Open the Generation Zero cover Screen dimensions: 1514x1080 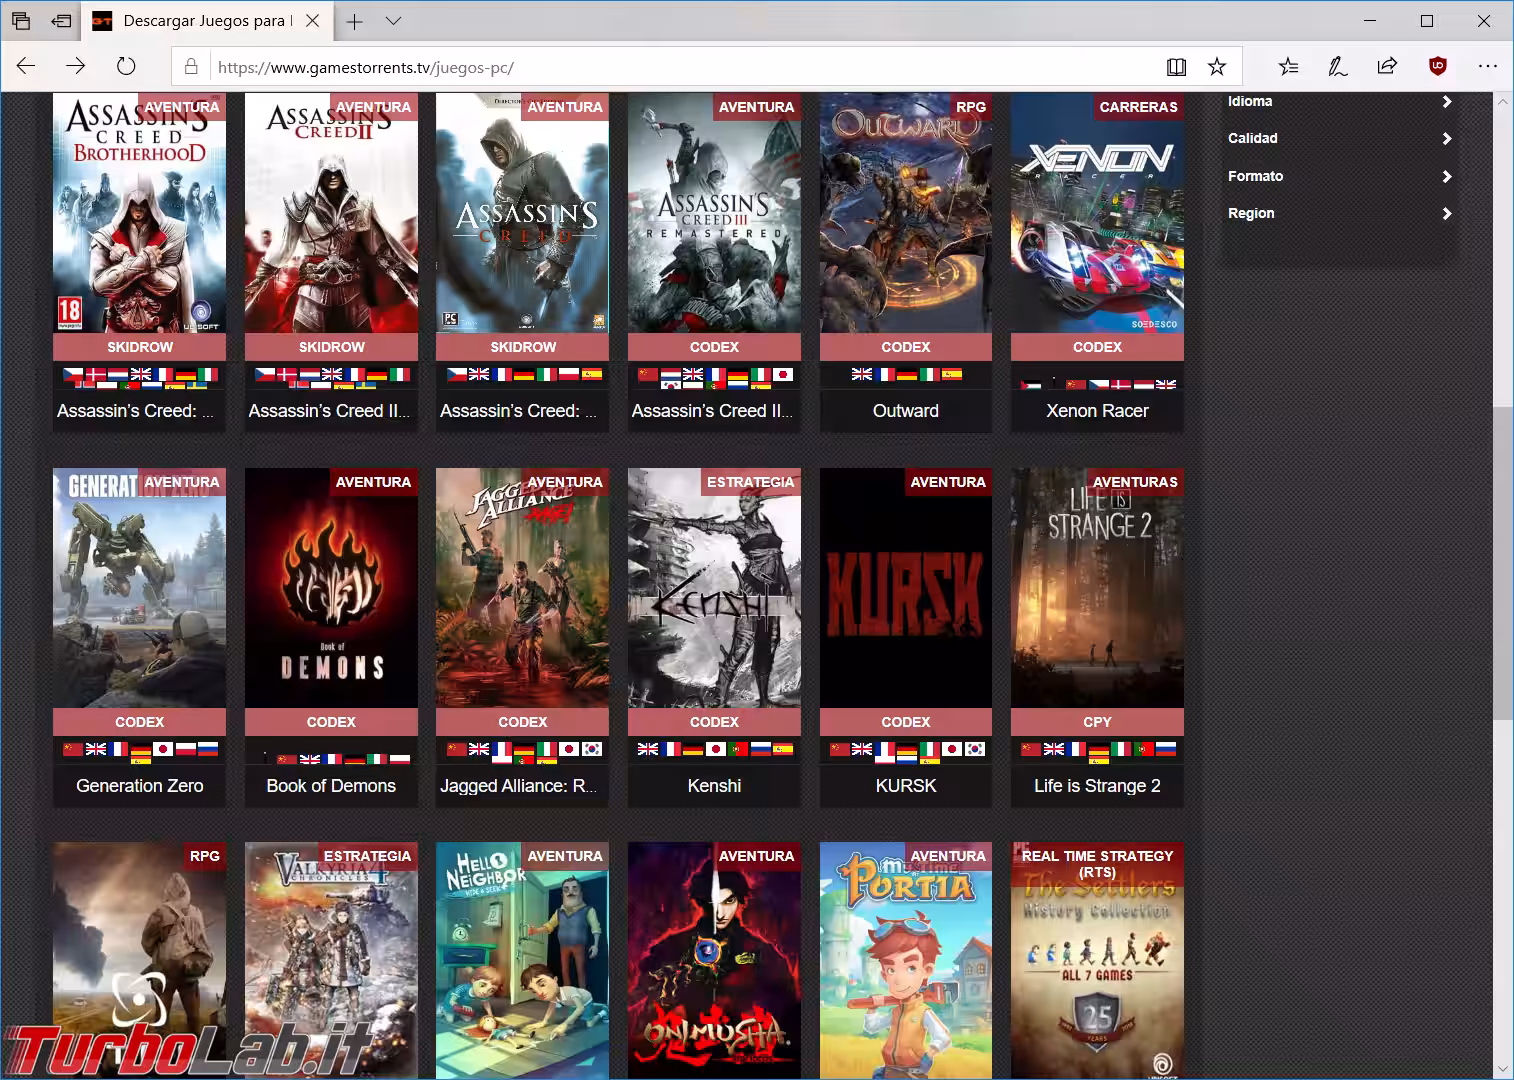click(x=139, y=588)
